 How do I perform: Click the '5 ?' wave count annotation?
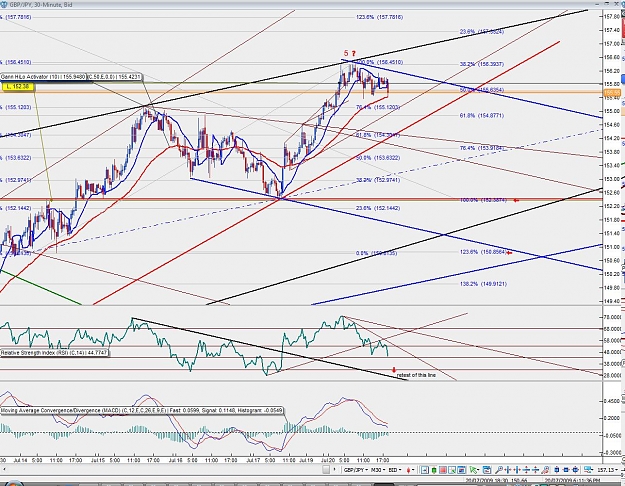point(350,53)
